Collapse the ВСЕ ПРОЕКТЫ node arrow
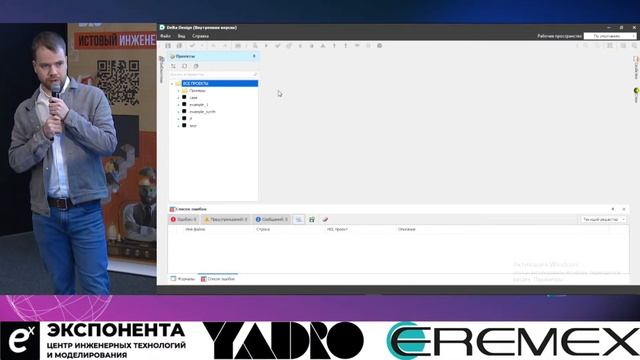 172,83
